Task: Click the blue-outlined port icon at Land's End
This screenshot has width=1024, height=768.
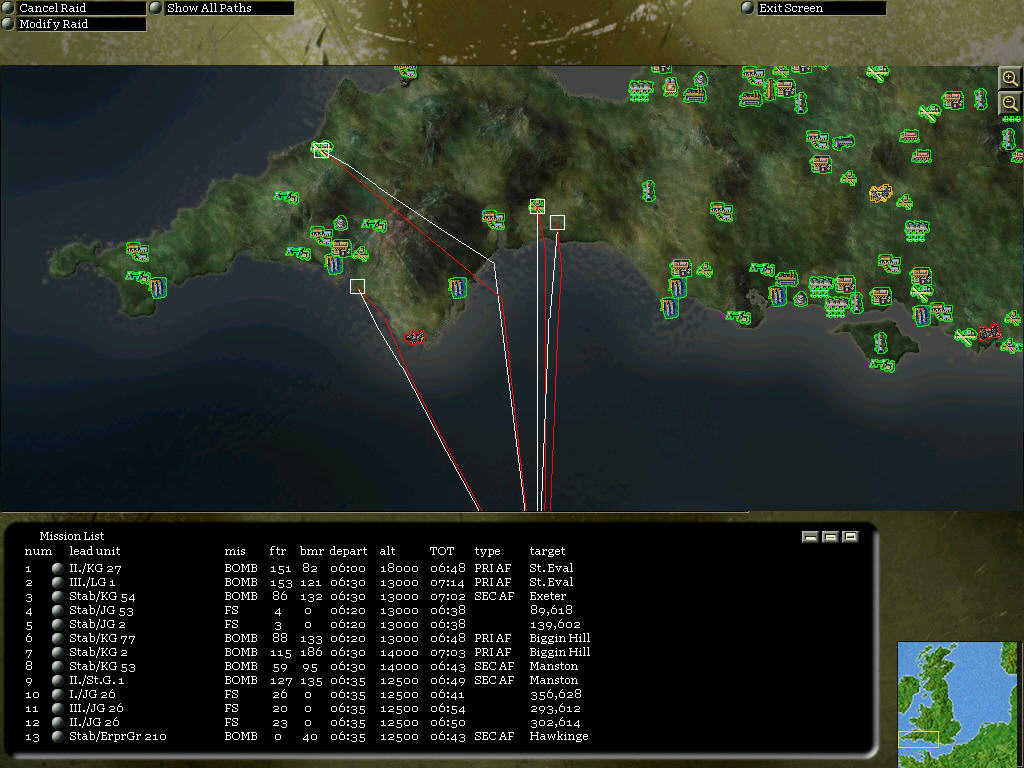Action: tap(158, 287)
